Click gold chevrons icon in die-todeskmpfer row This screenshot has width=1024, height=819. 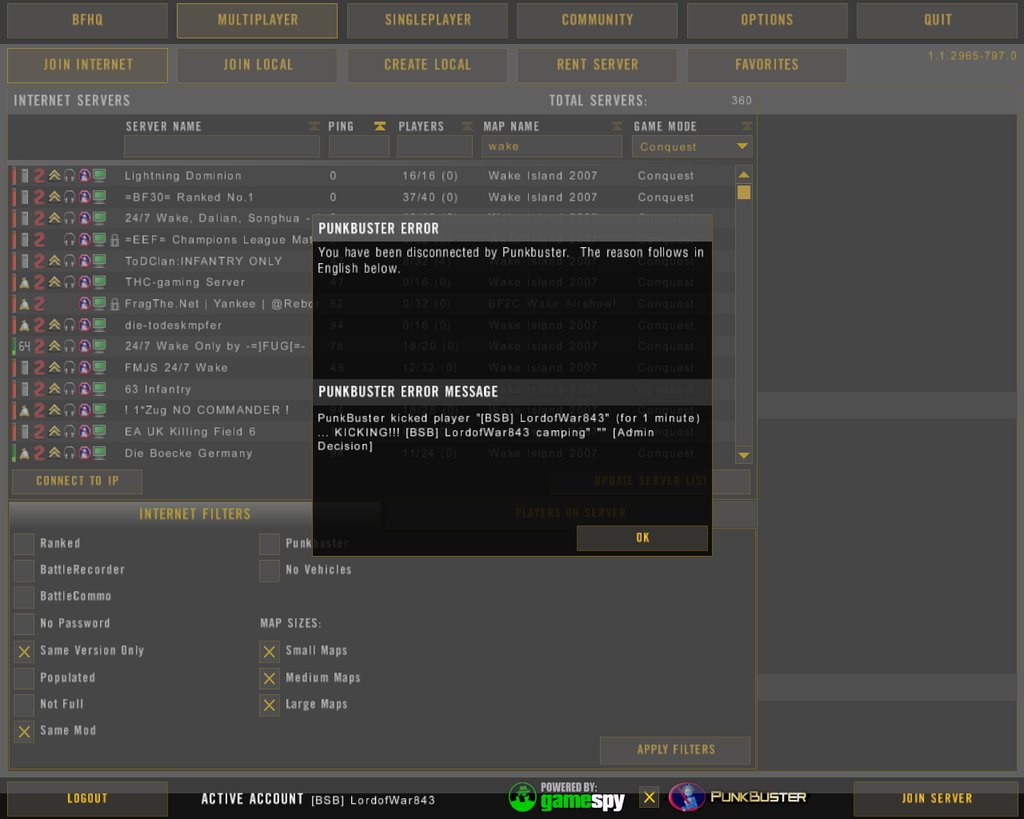coord(55,325)
